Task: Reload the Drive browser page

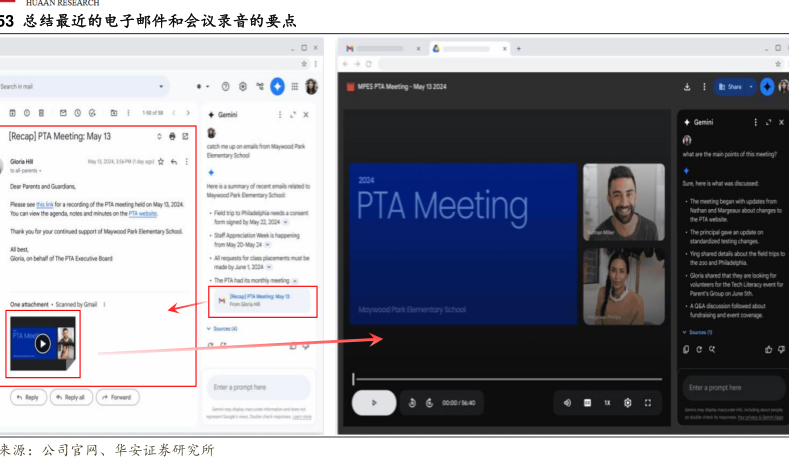Action: [x=368, y=64]
